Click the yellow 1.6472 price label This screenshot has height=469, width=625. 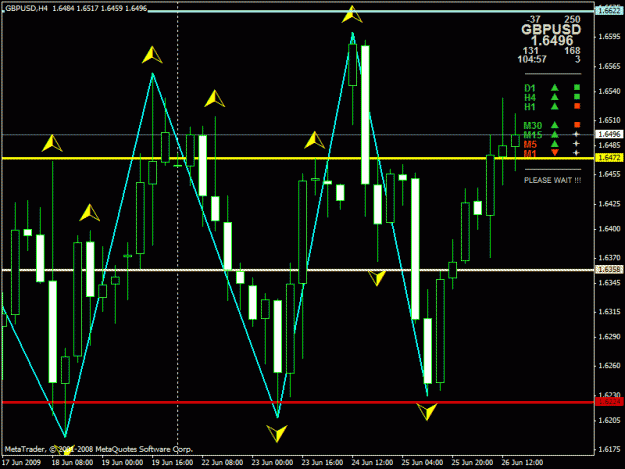609,158
